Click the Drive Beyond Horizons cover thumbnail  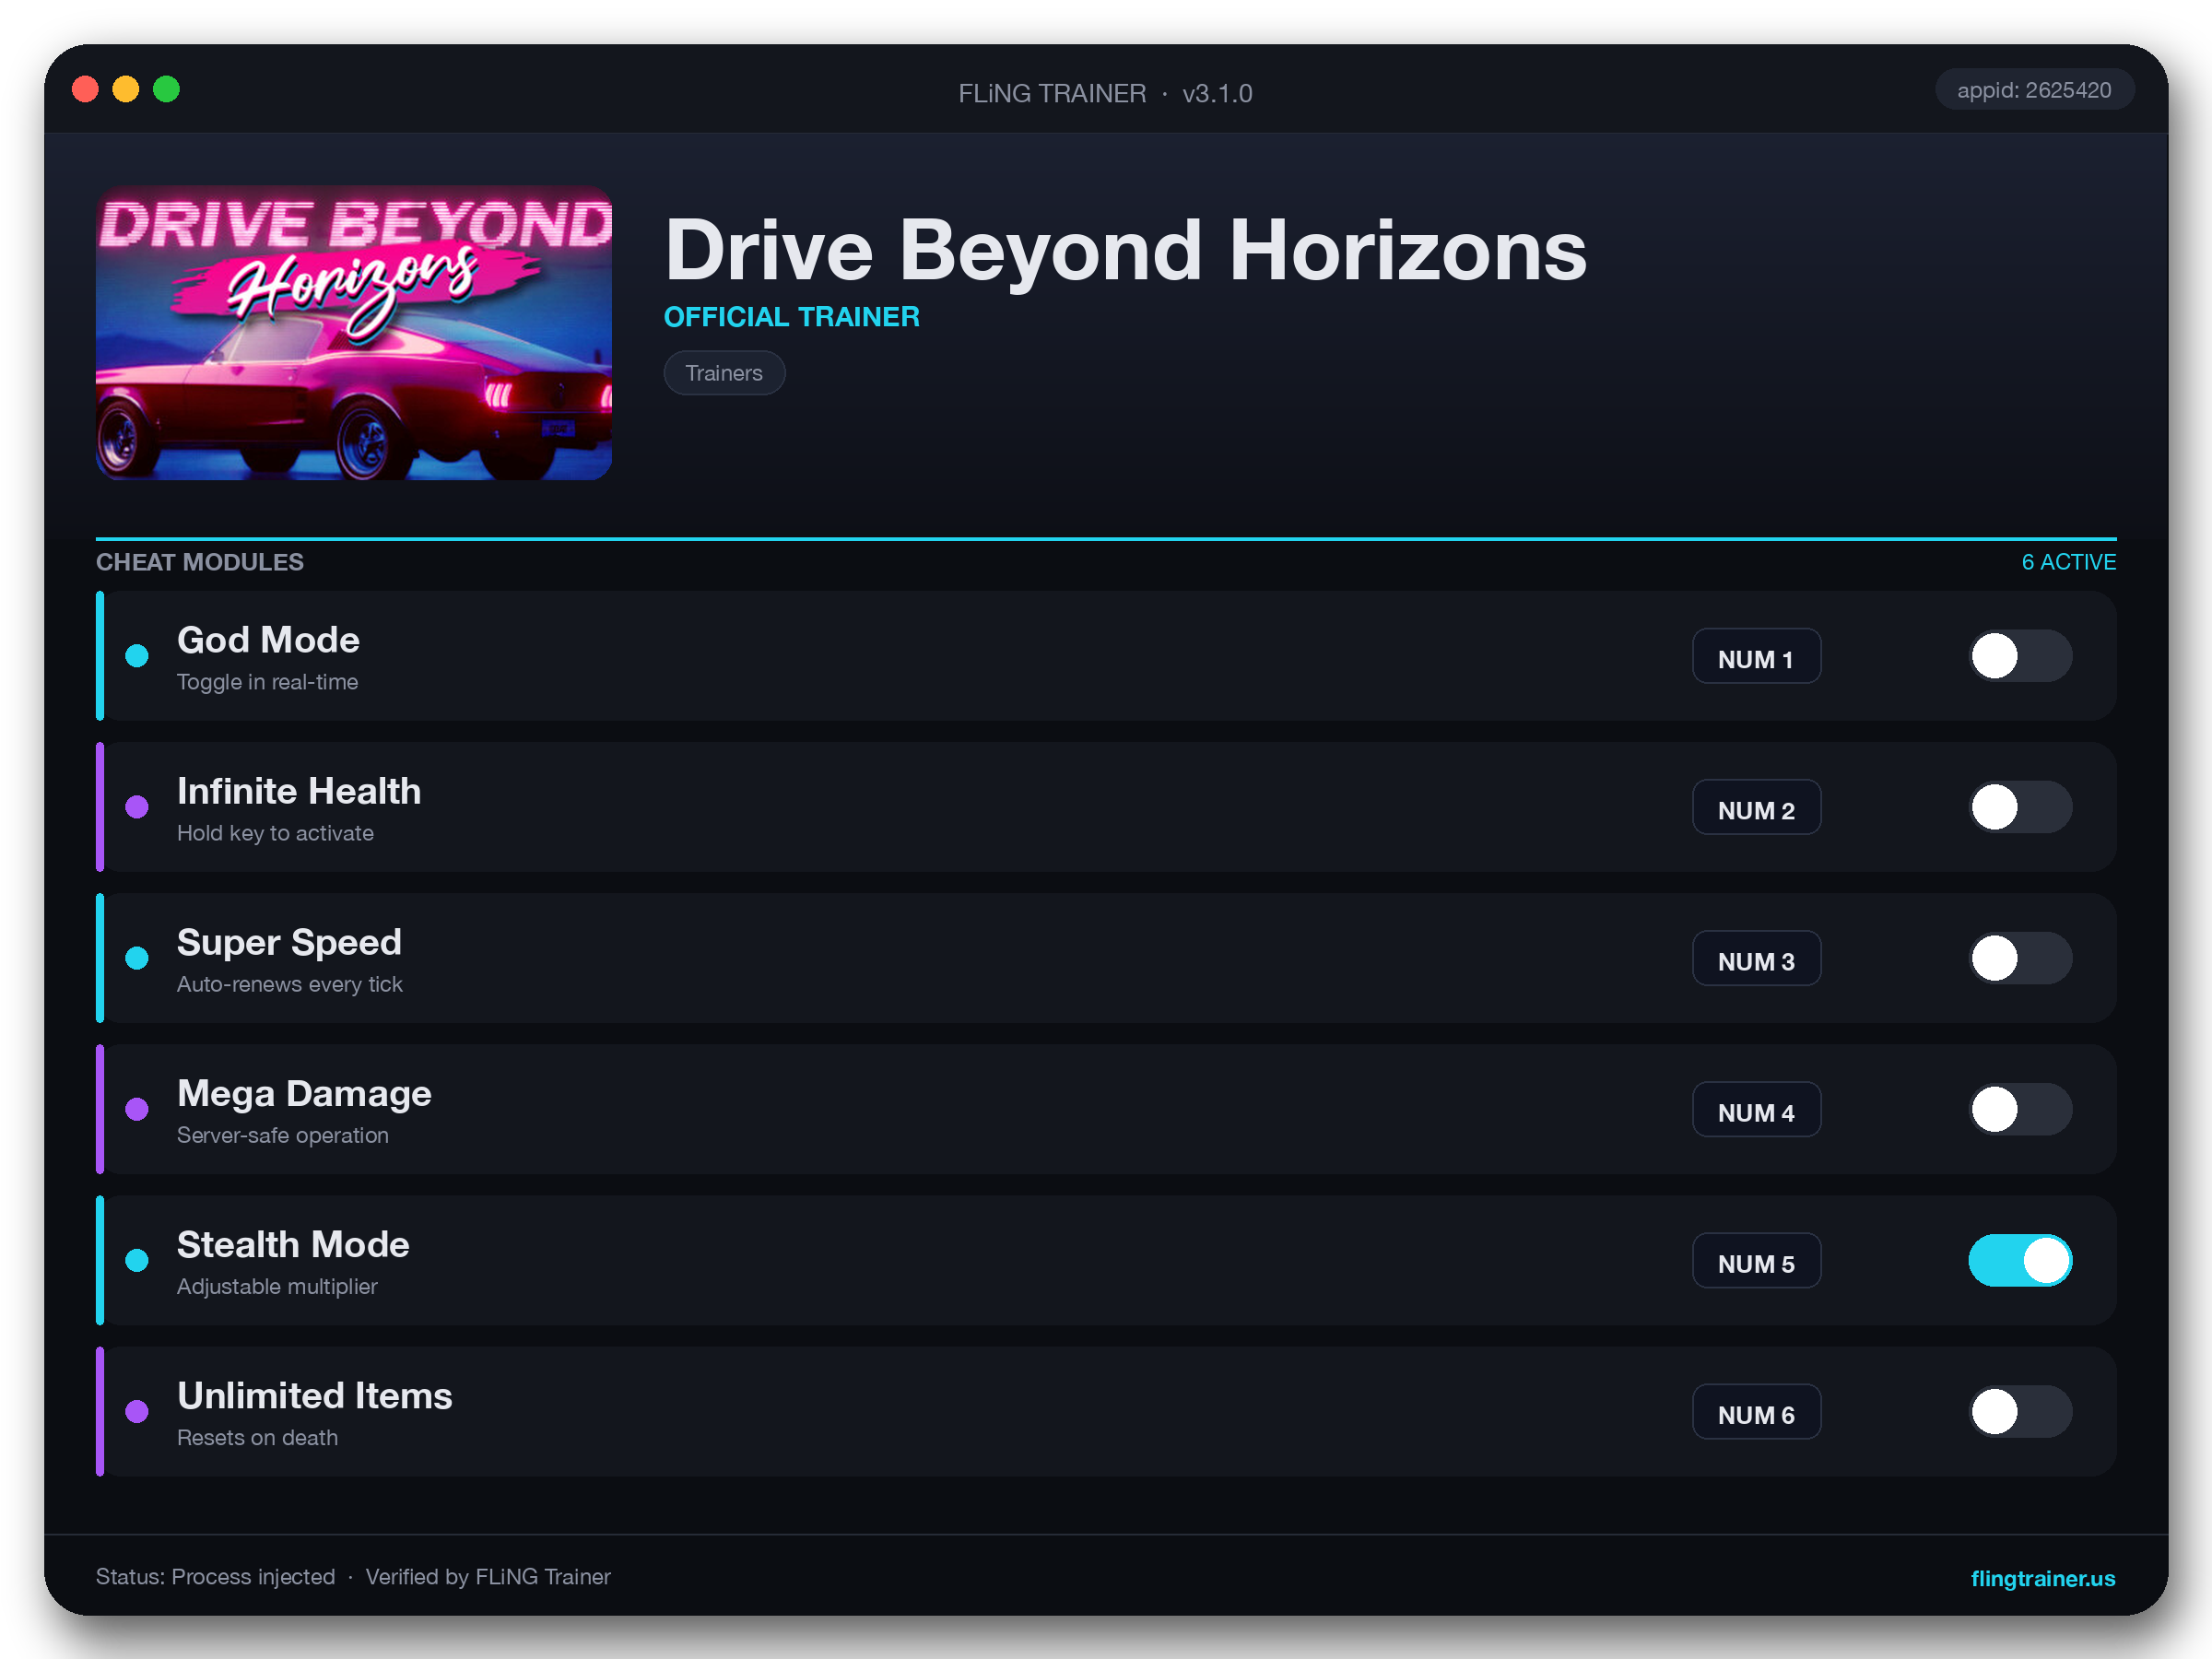point(354,333)
